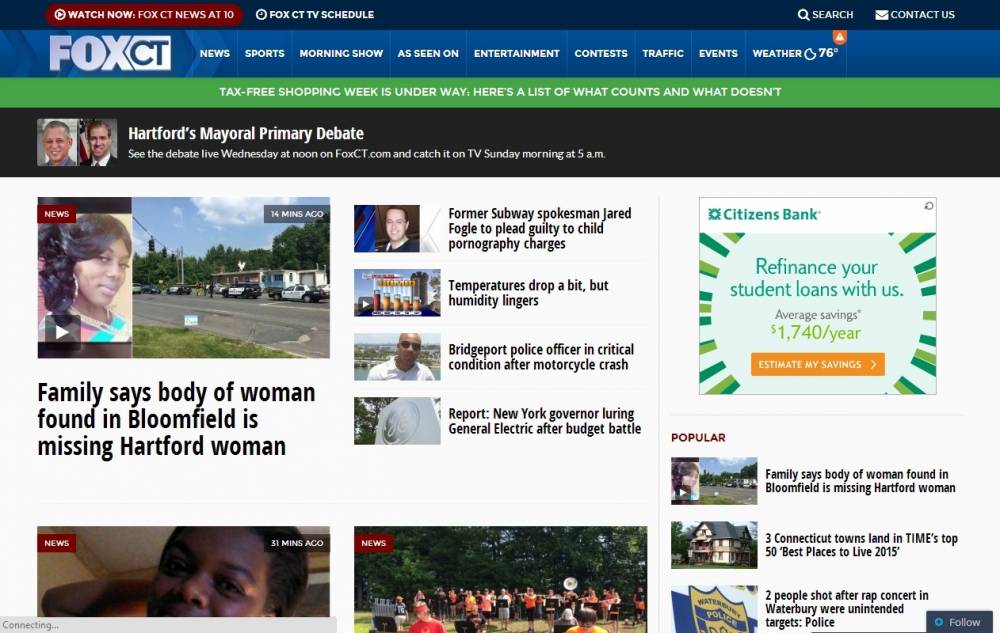Click the Contact Us envelope icon

(x=882, y=15)
